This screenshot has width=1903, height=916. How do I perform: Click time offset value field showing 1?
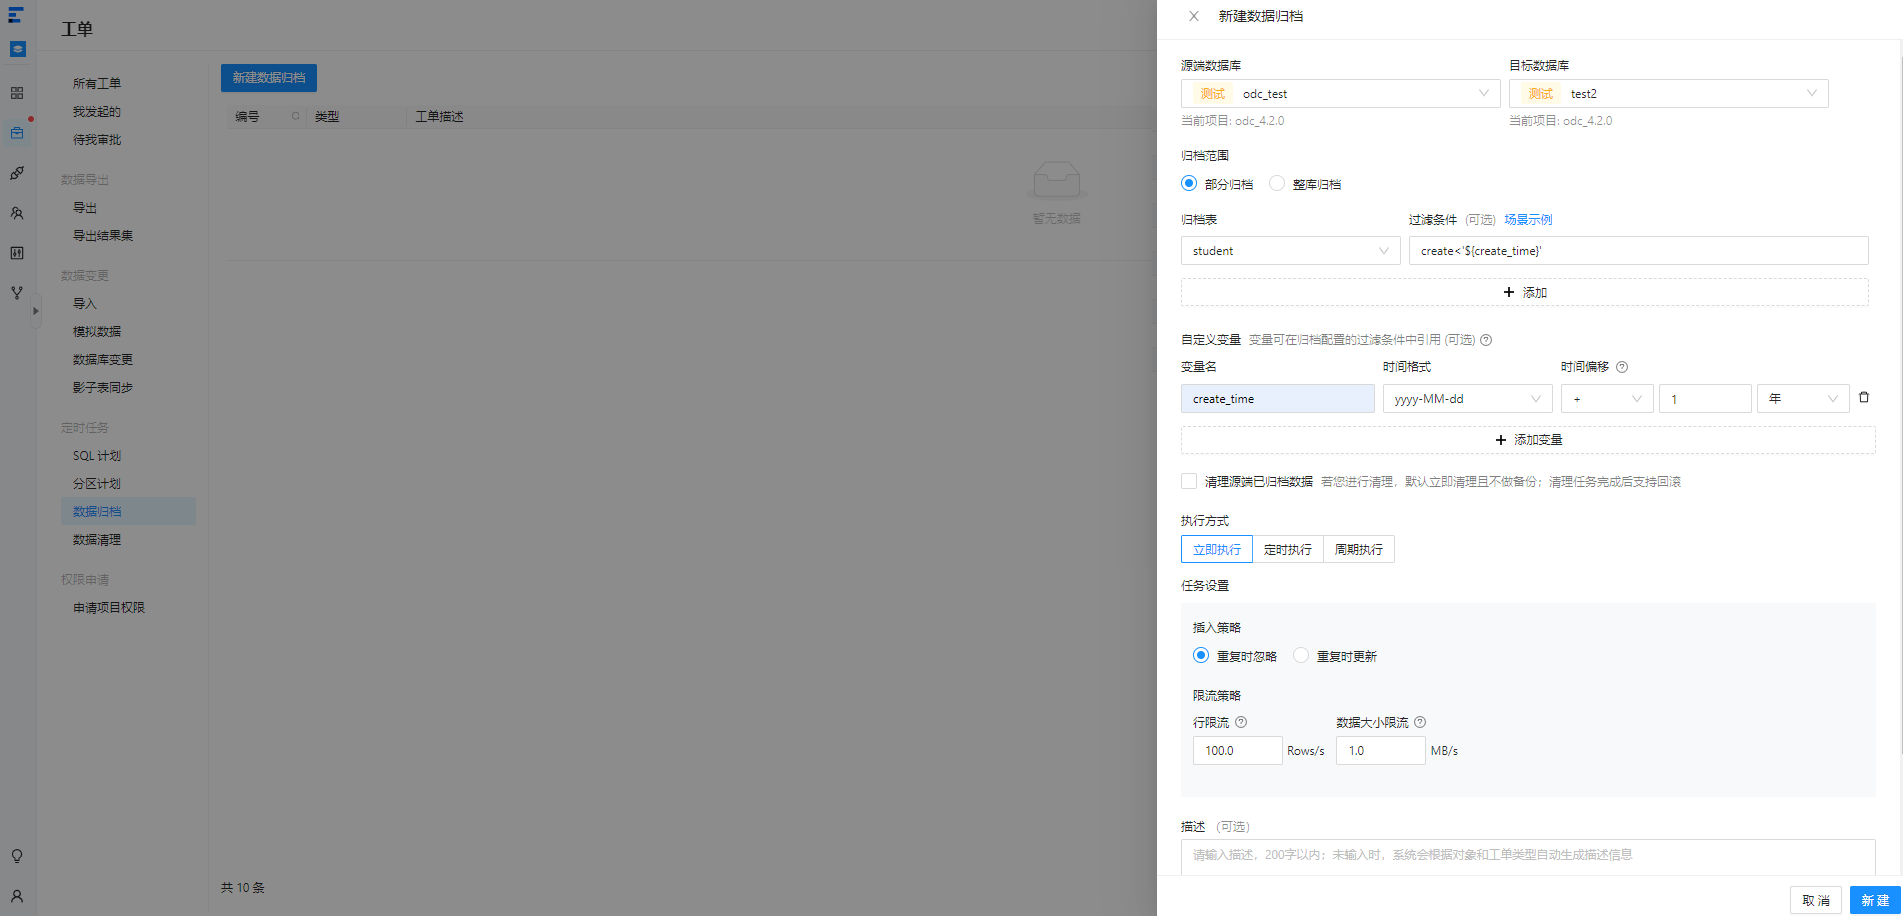pyautogui.click(x=1705, y=399)
